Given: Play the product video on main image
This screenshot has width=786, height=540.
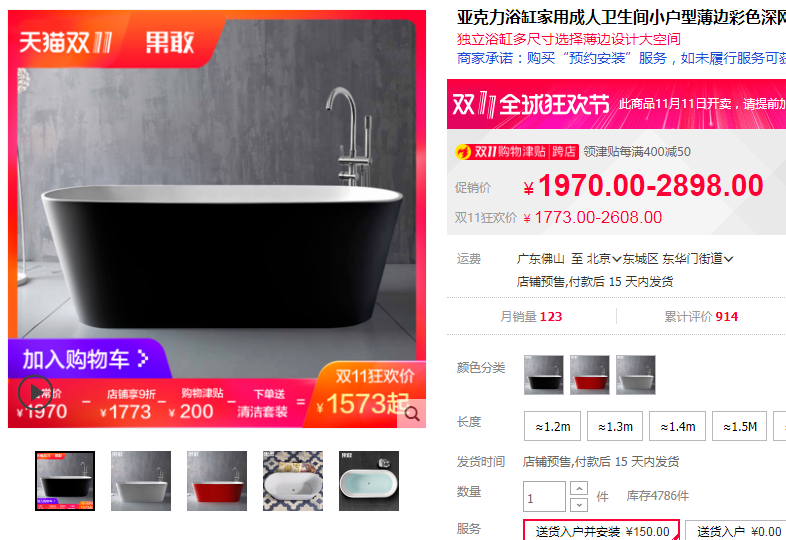Looking at the screenshot, I should pos(35,393).
